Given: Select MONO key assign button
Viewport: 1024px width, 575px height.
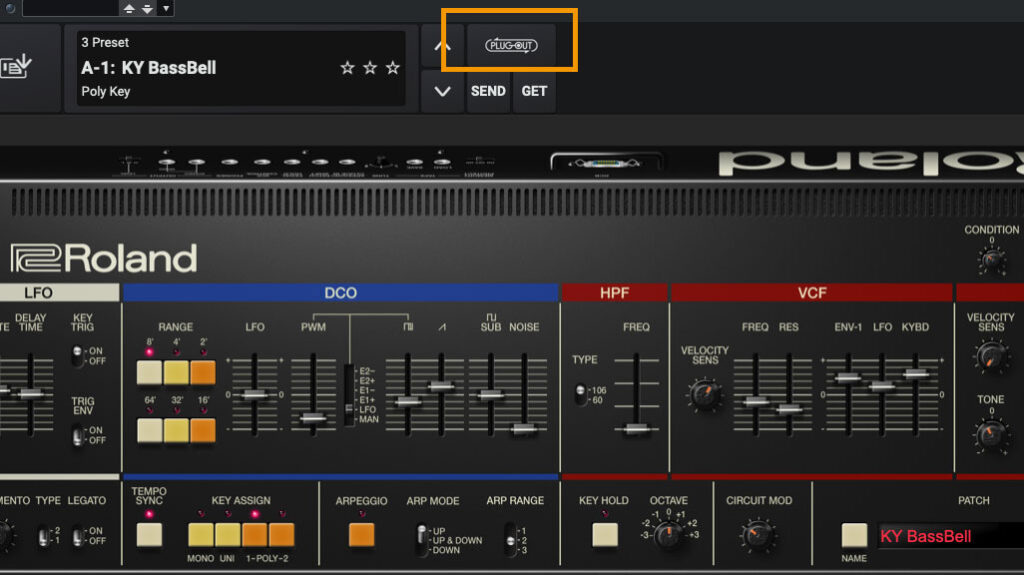Looking at the screenshot, I should click(x=200, y=535).
